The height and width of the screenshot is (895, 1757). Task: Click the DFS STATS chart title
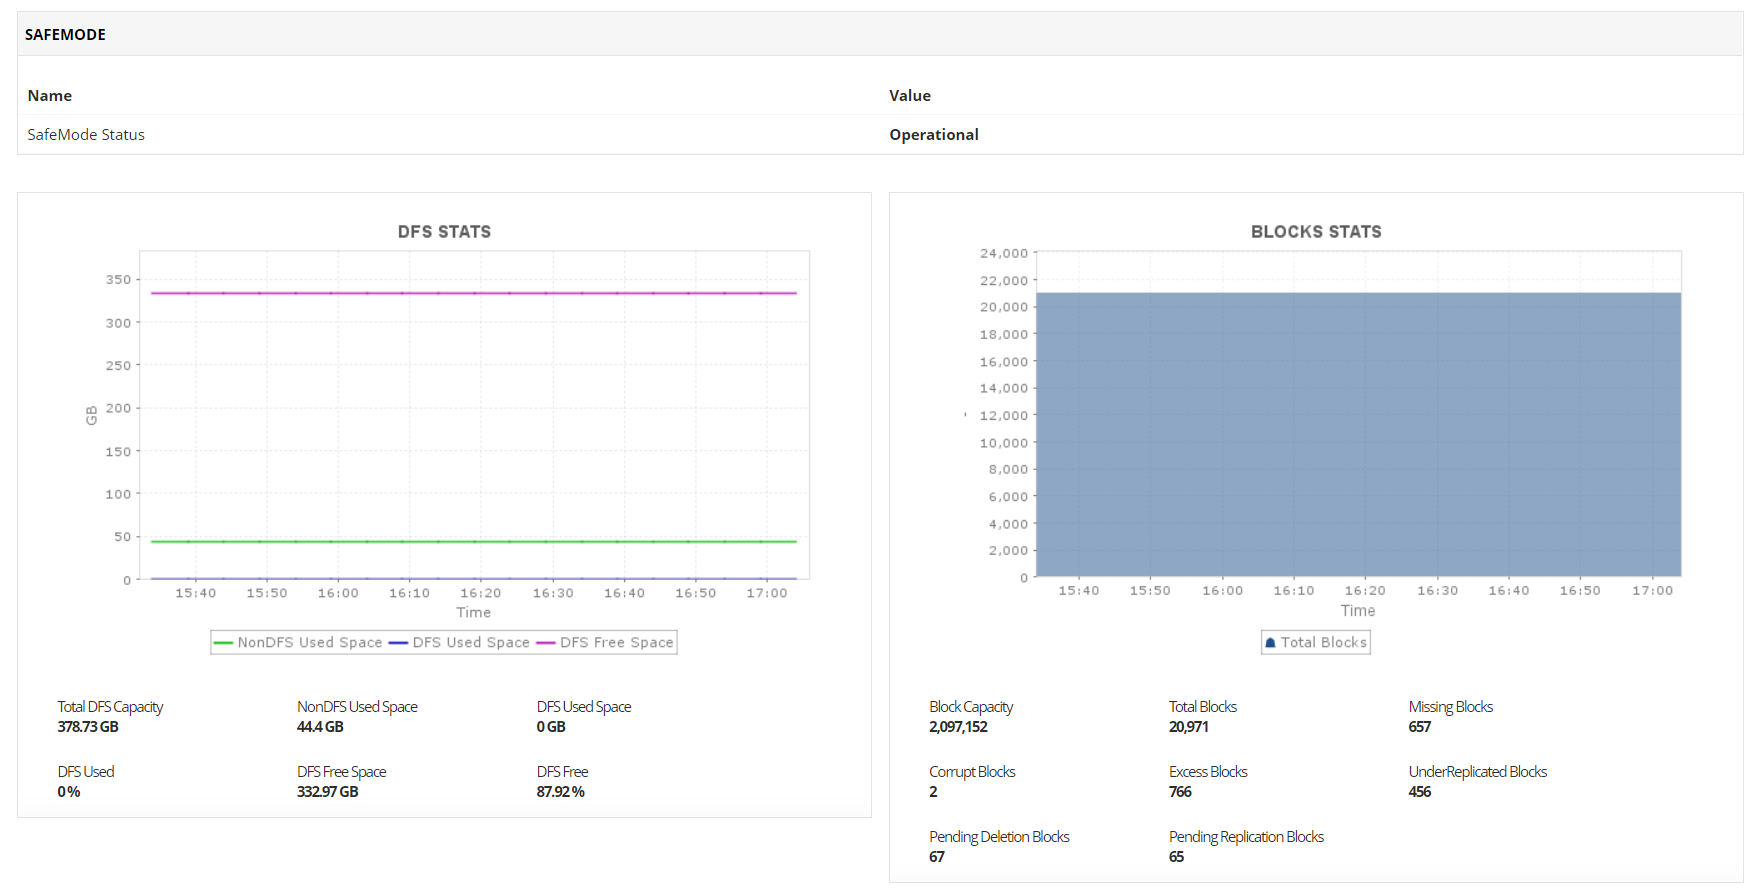point(444,232)
